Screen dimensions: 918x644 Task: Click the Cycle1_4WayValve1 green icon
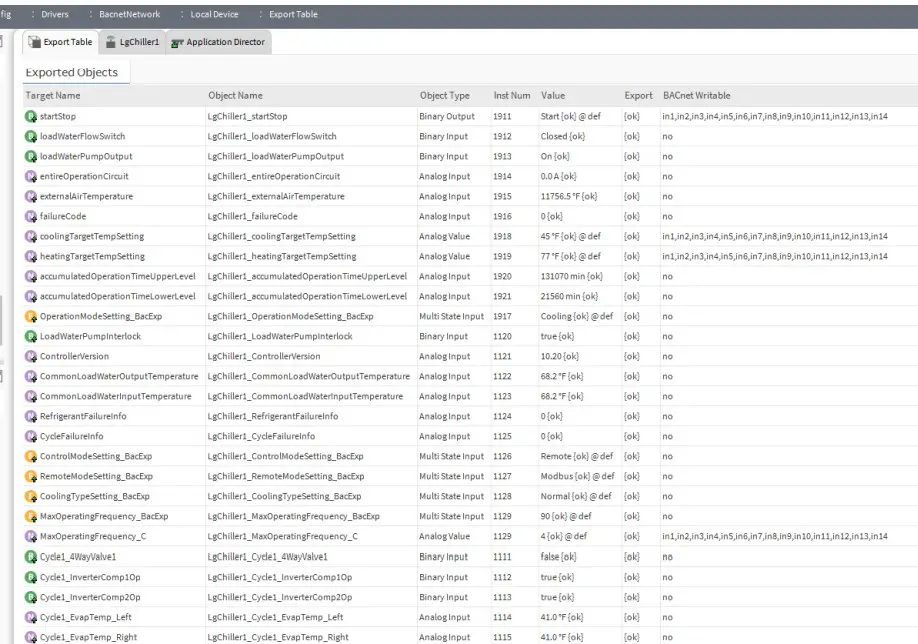coord(31,557)
